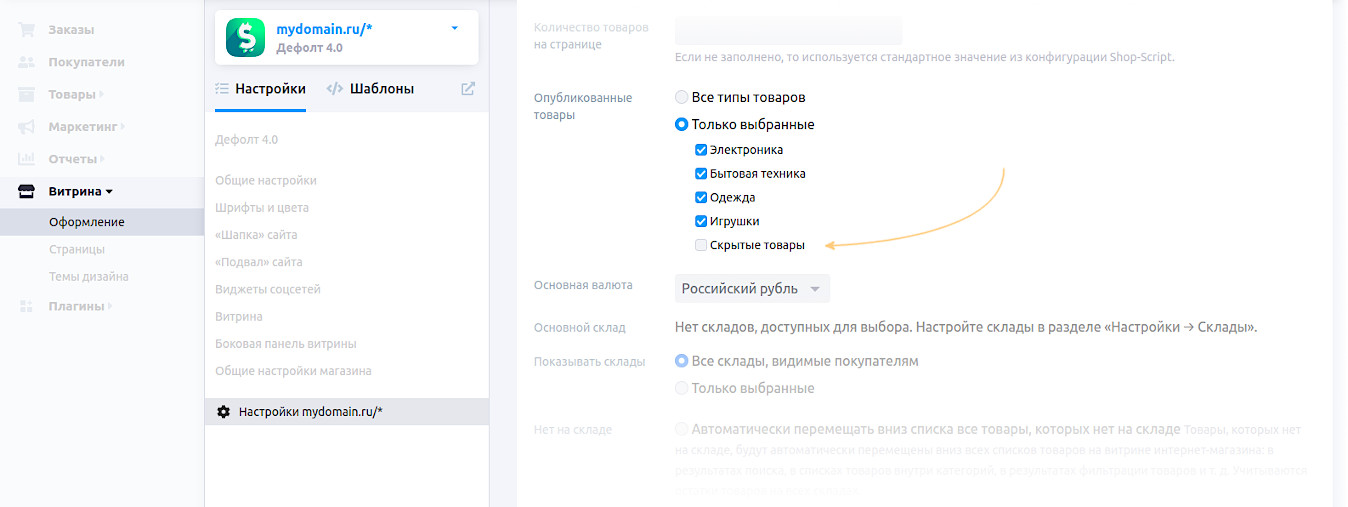The height and width of the screenshot is (507, 1348).
Task: Uncheck the Бытовая техника checkbox
Action: (x=701, y=174)
